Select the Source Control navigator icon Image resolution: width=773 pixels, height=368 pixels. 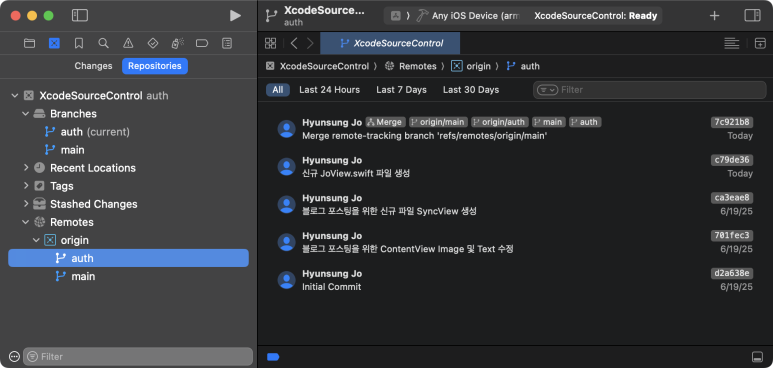coord(54,43)
